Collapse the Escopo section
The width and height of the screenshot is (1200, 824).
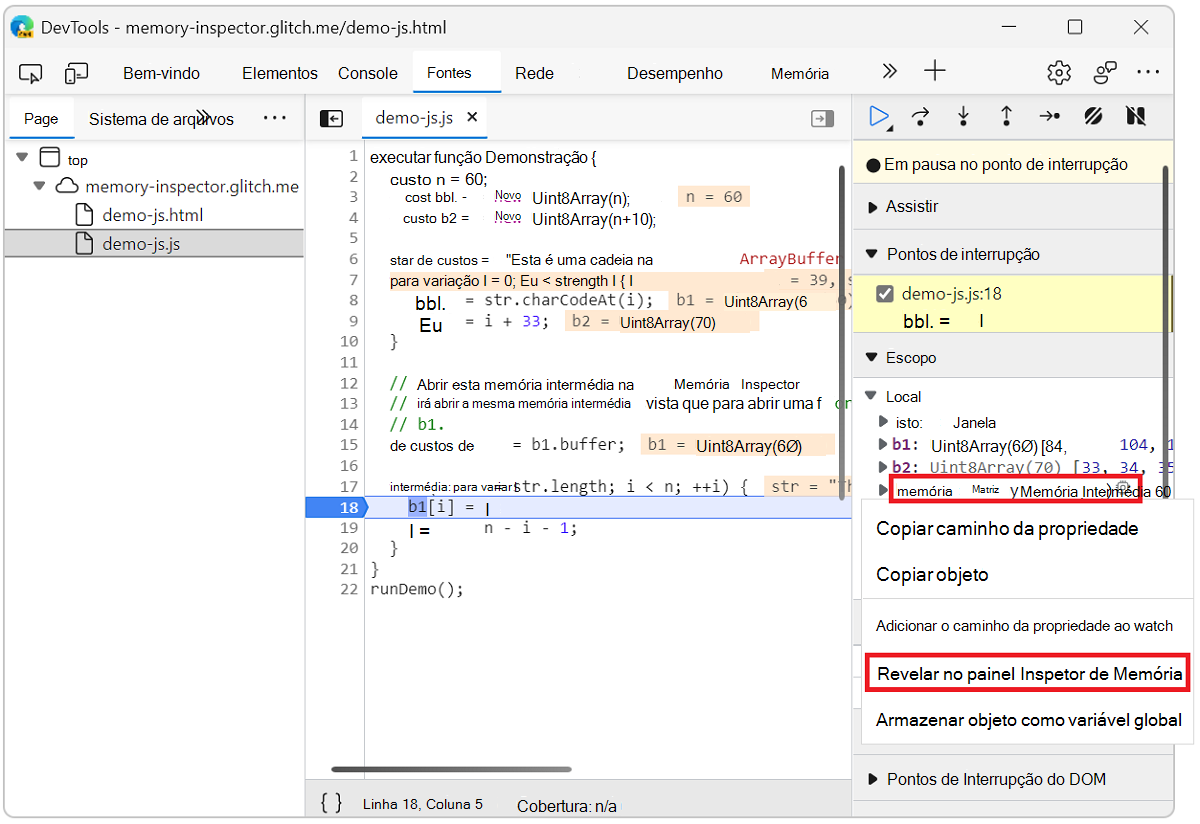[874, 356]
